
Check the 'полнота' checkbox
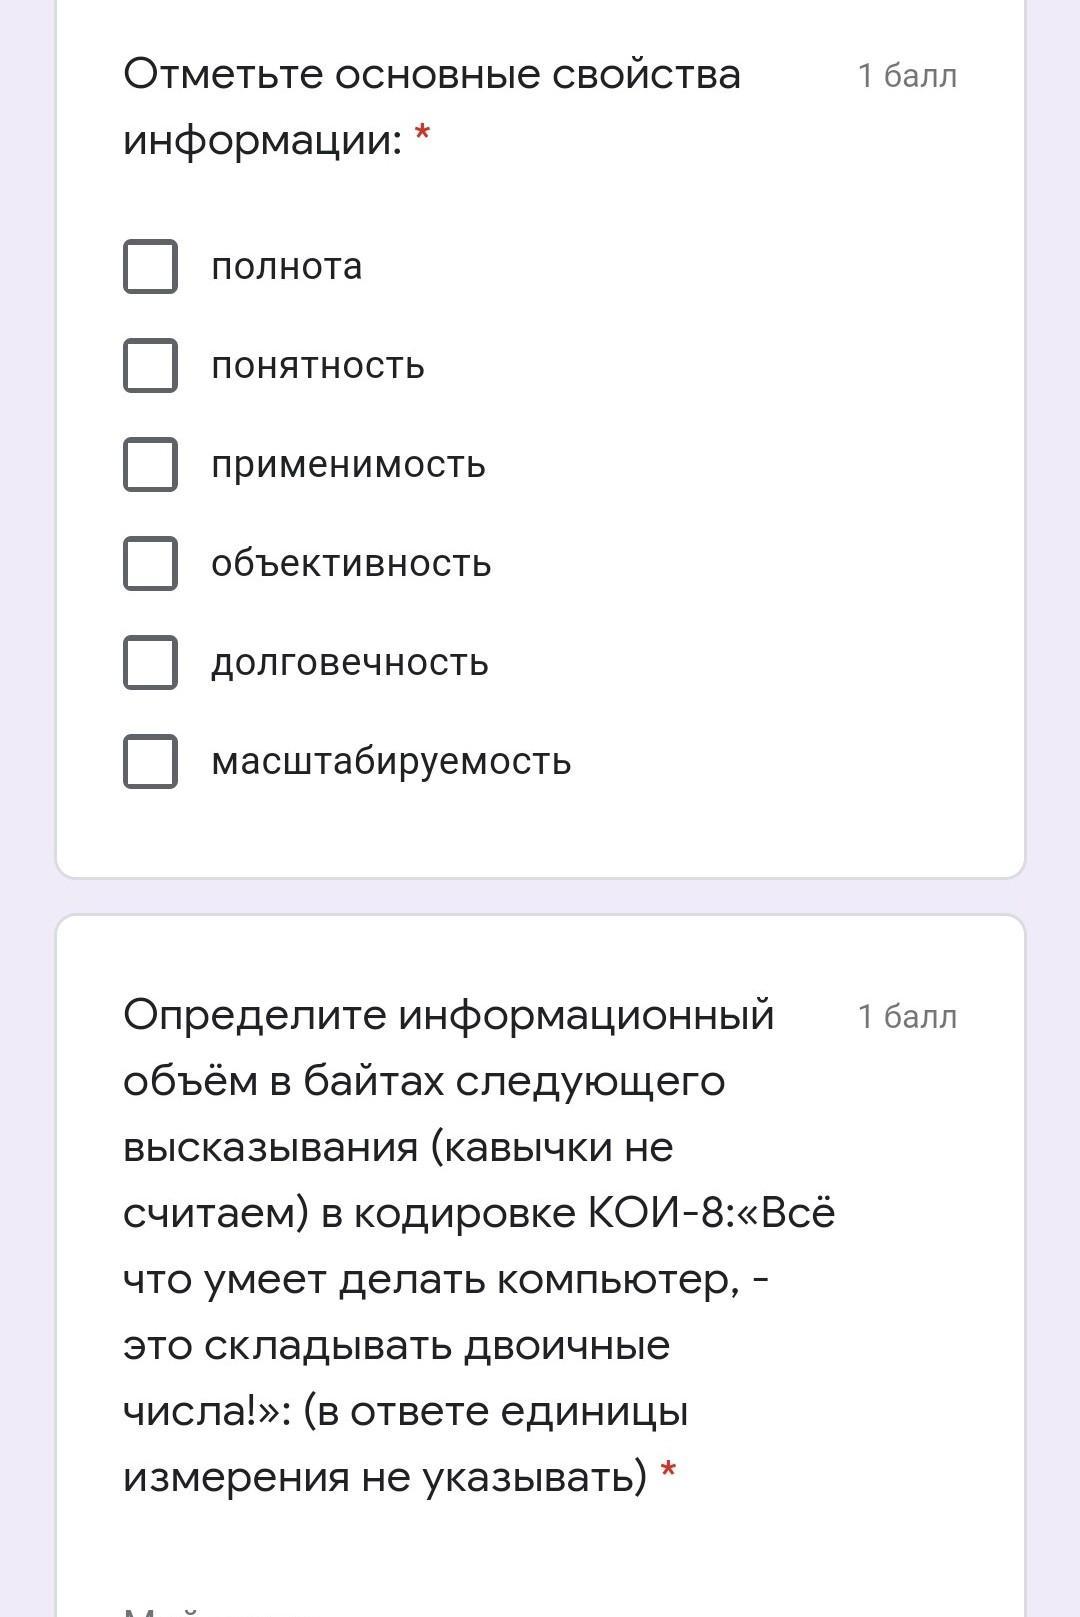(150, 266)
